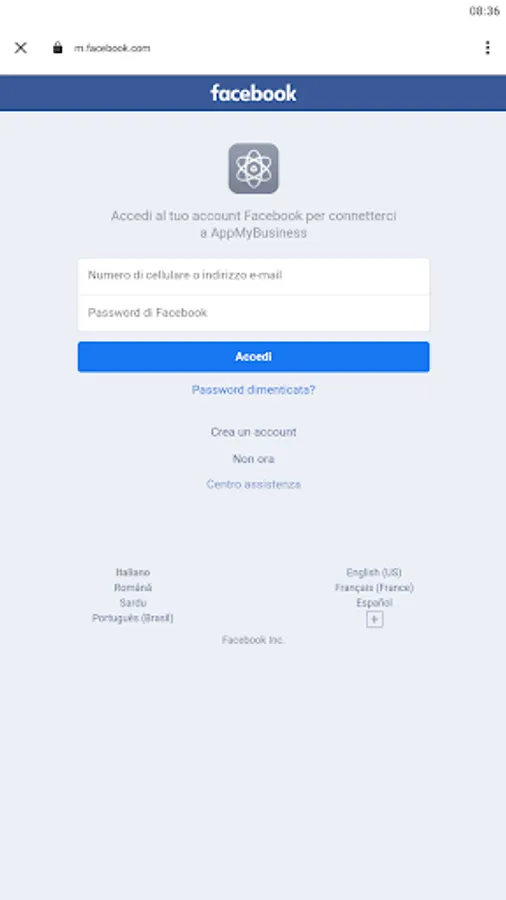Close the browser tab with X icon
This screenshot has width=506, height=900.
[21, 48]
